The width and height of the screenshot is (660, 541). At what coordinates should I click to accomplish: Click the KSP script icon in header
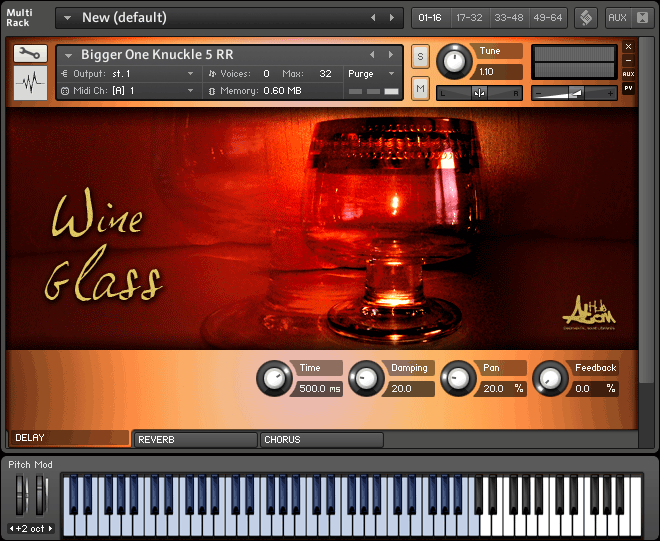[x=586, y=18]
